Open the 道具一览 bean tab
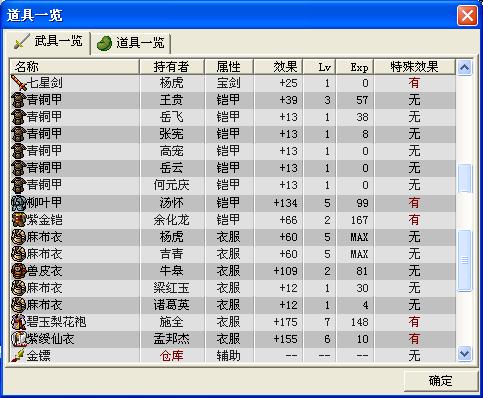Viewport: 483px width, 398px height. [x=131, y=43]
